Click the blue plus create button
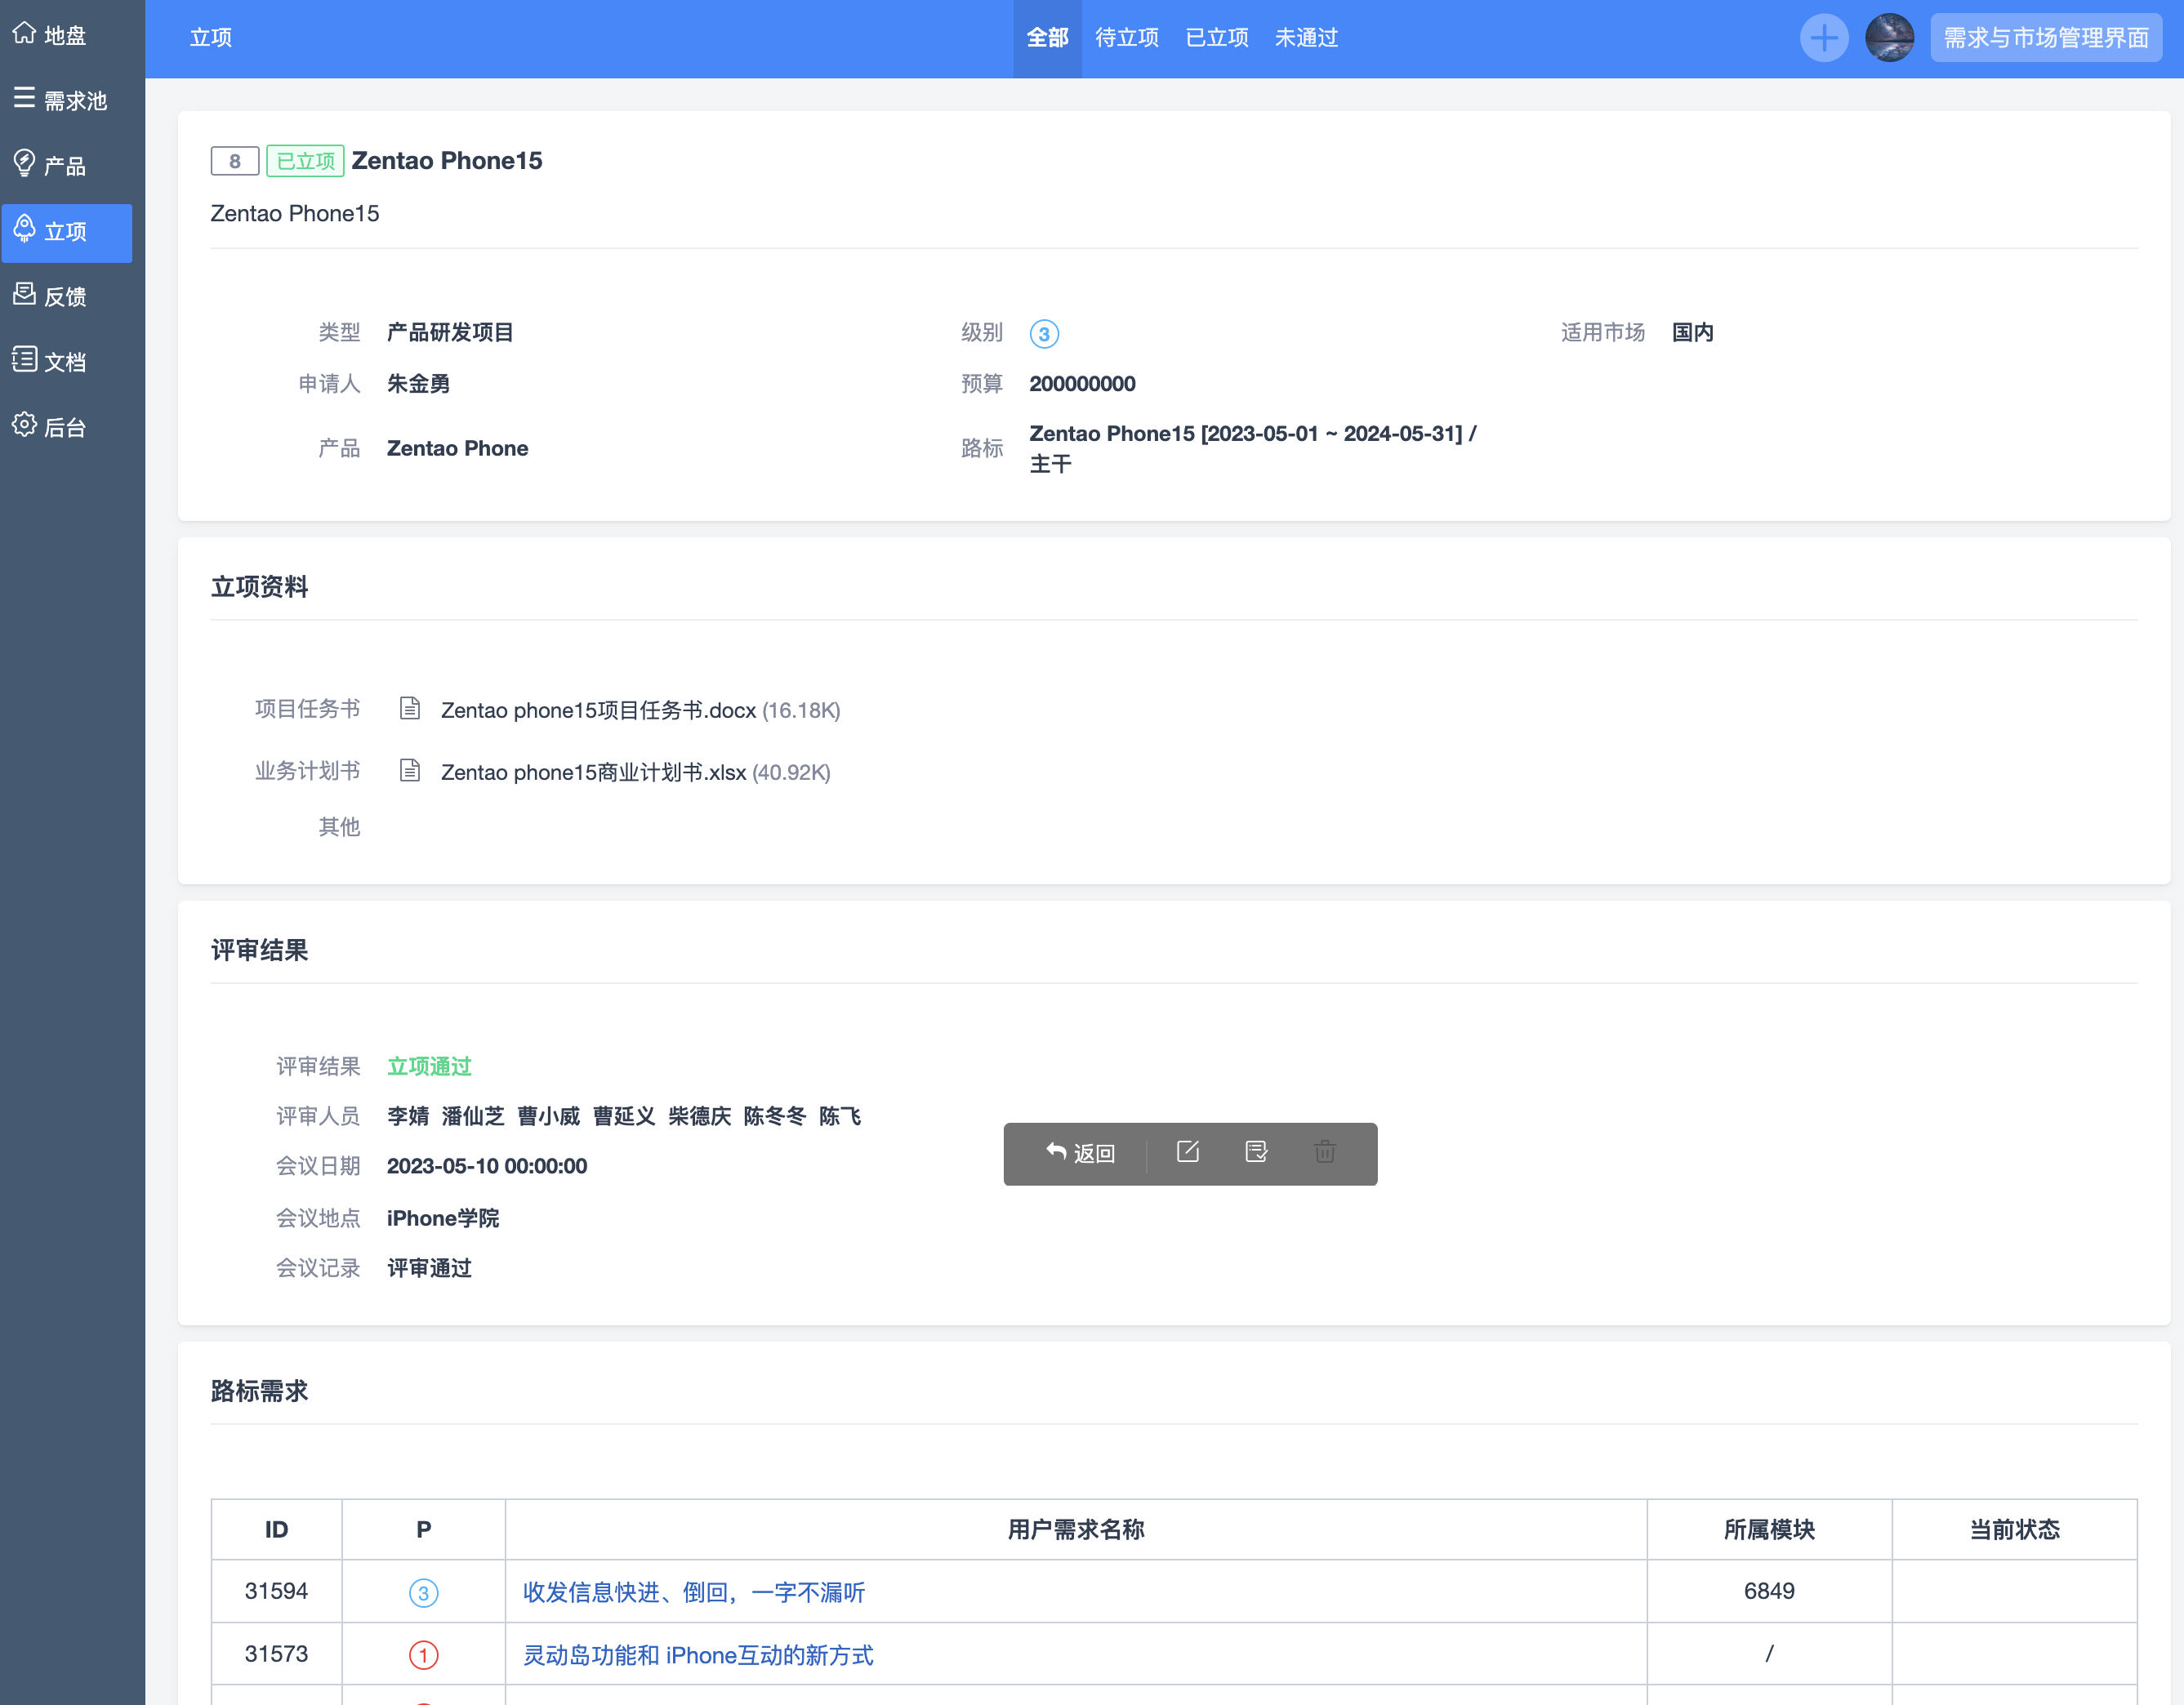2184x1705 pixels. 1823,38
